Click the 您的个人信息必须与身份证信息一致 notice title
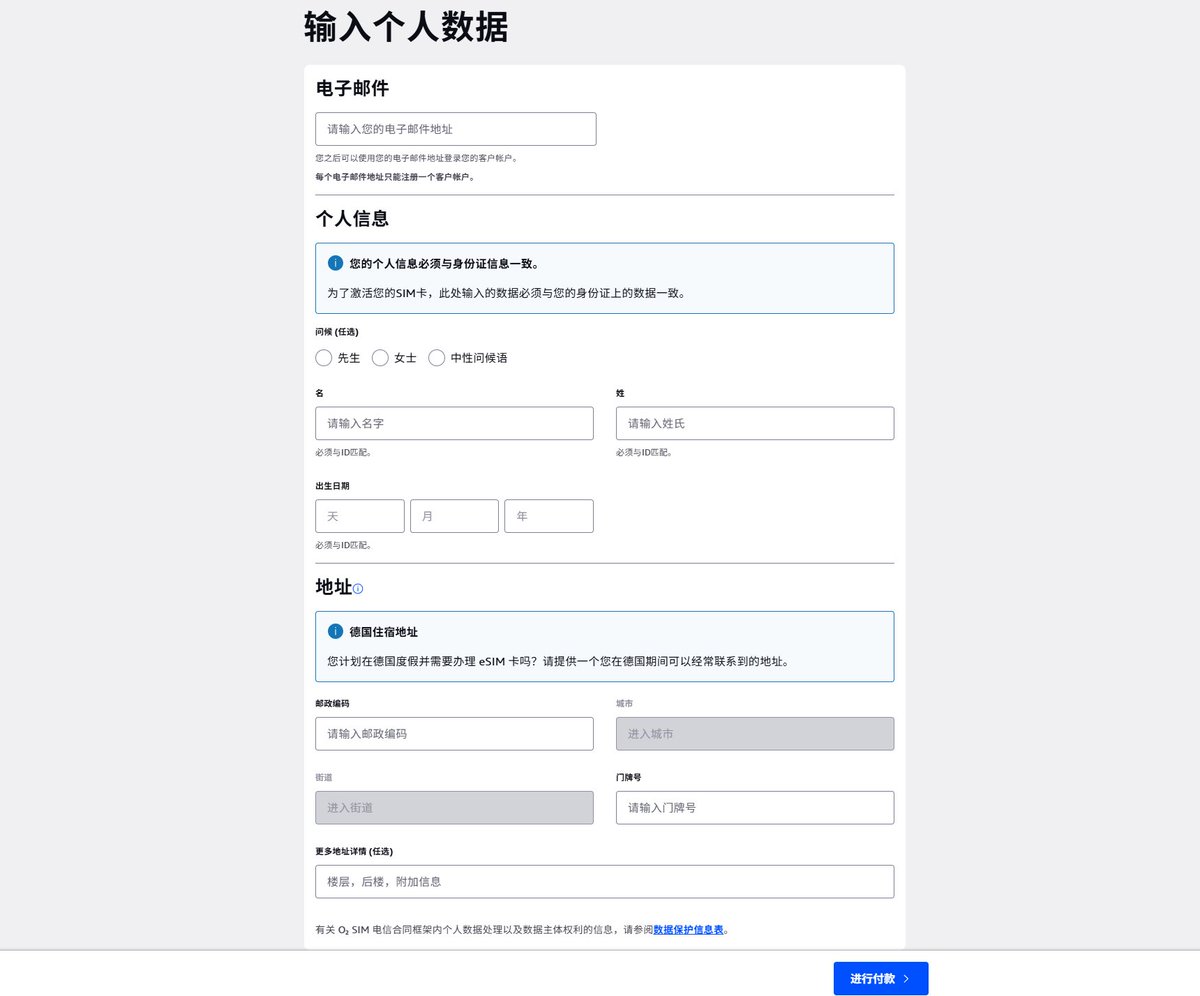 (x=444, y=264)
